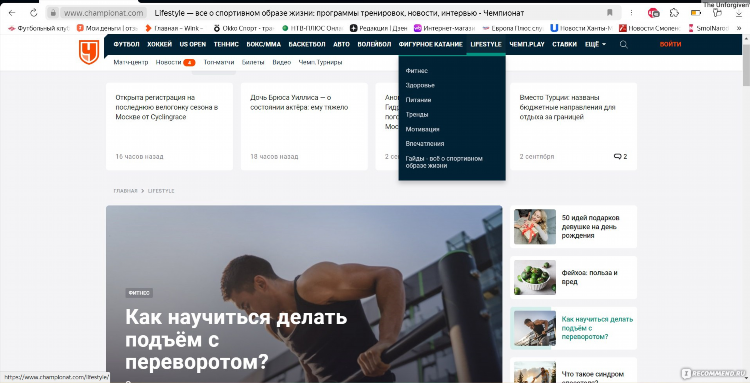Expand the ЕЩЁ dropdown in site navigation
The height and width of the screenshot is (383, 750).
(595, 44)
